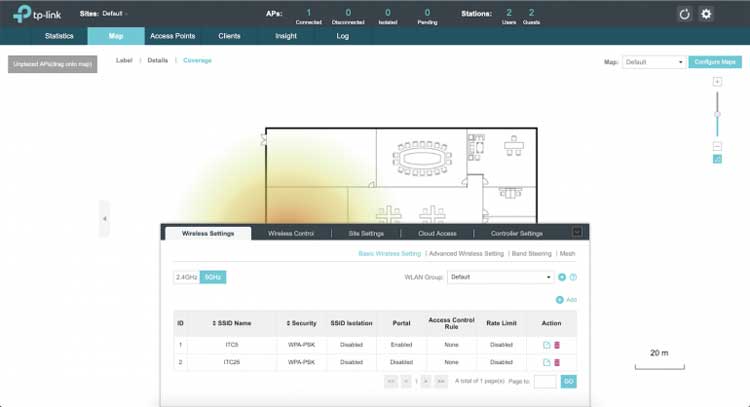
Task: Delete the ITC25 SSID with trash icon
Action: 557,362
